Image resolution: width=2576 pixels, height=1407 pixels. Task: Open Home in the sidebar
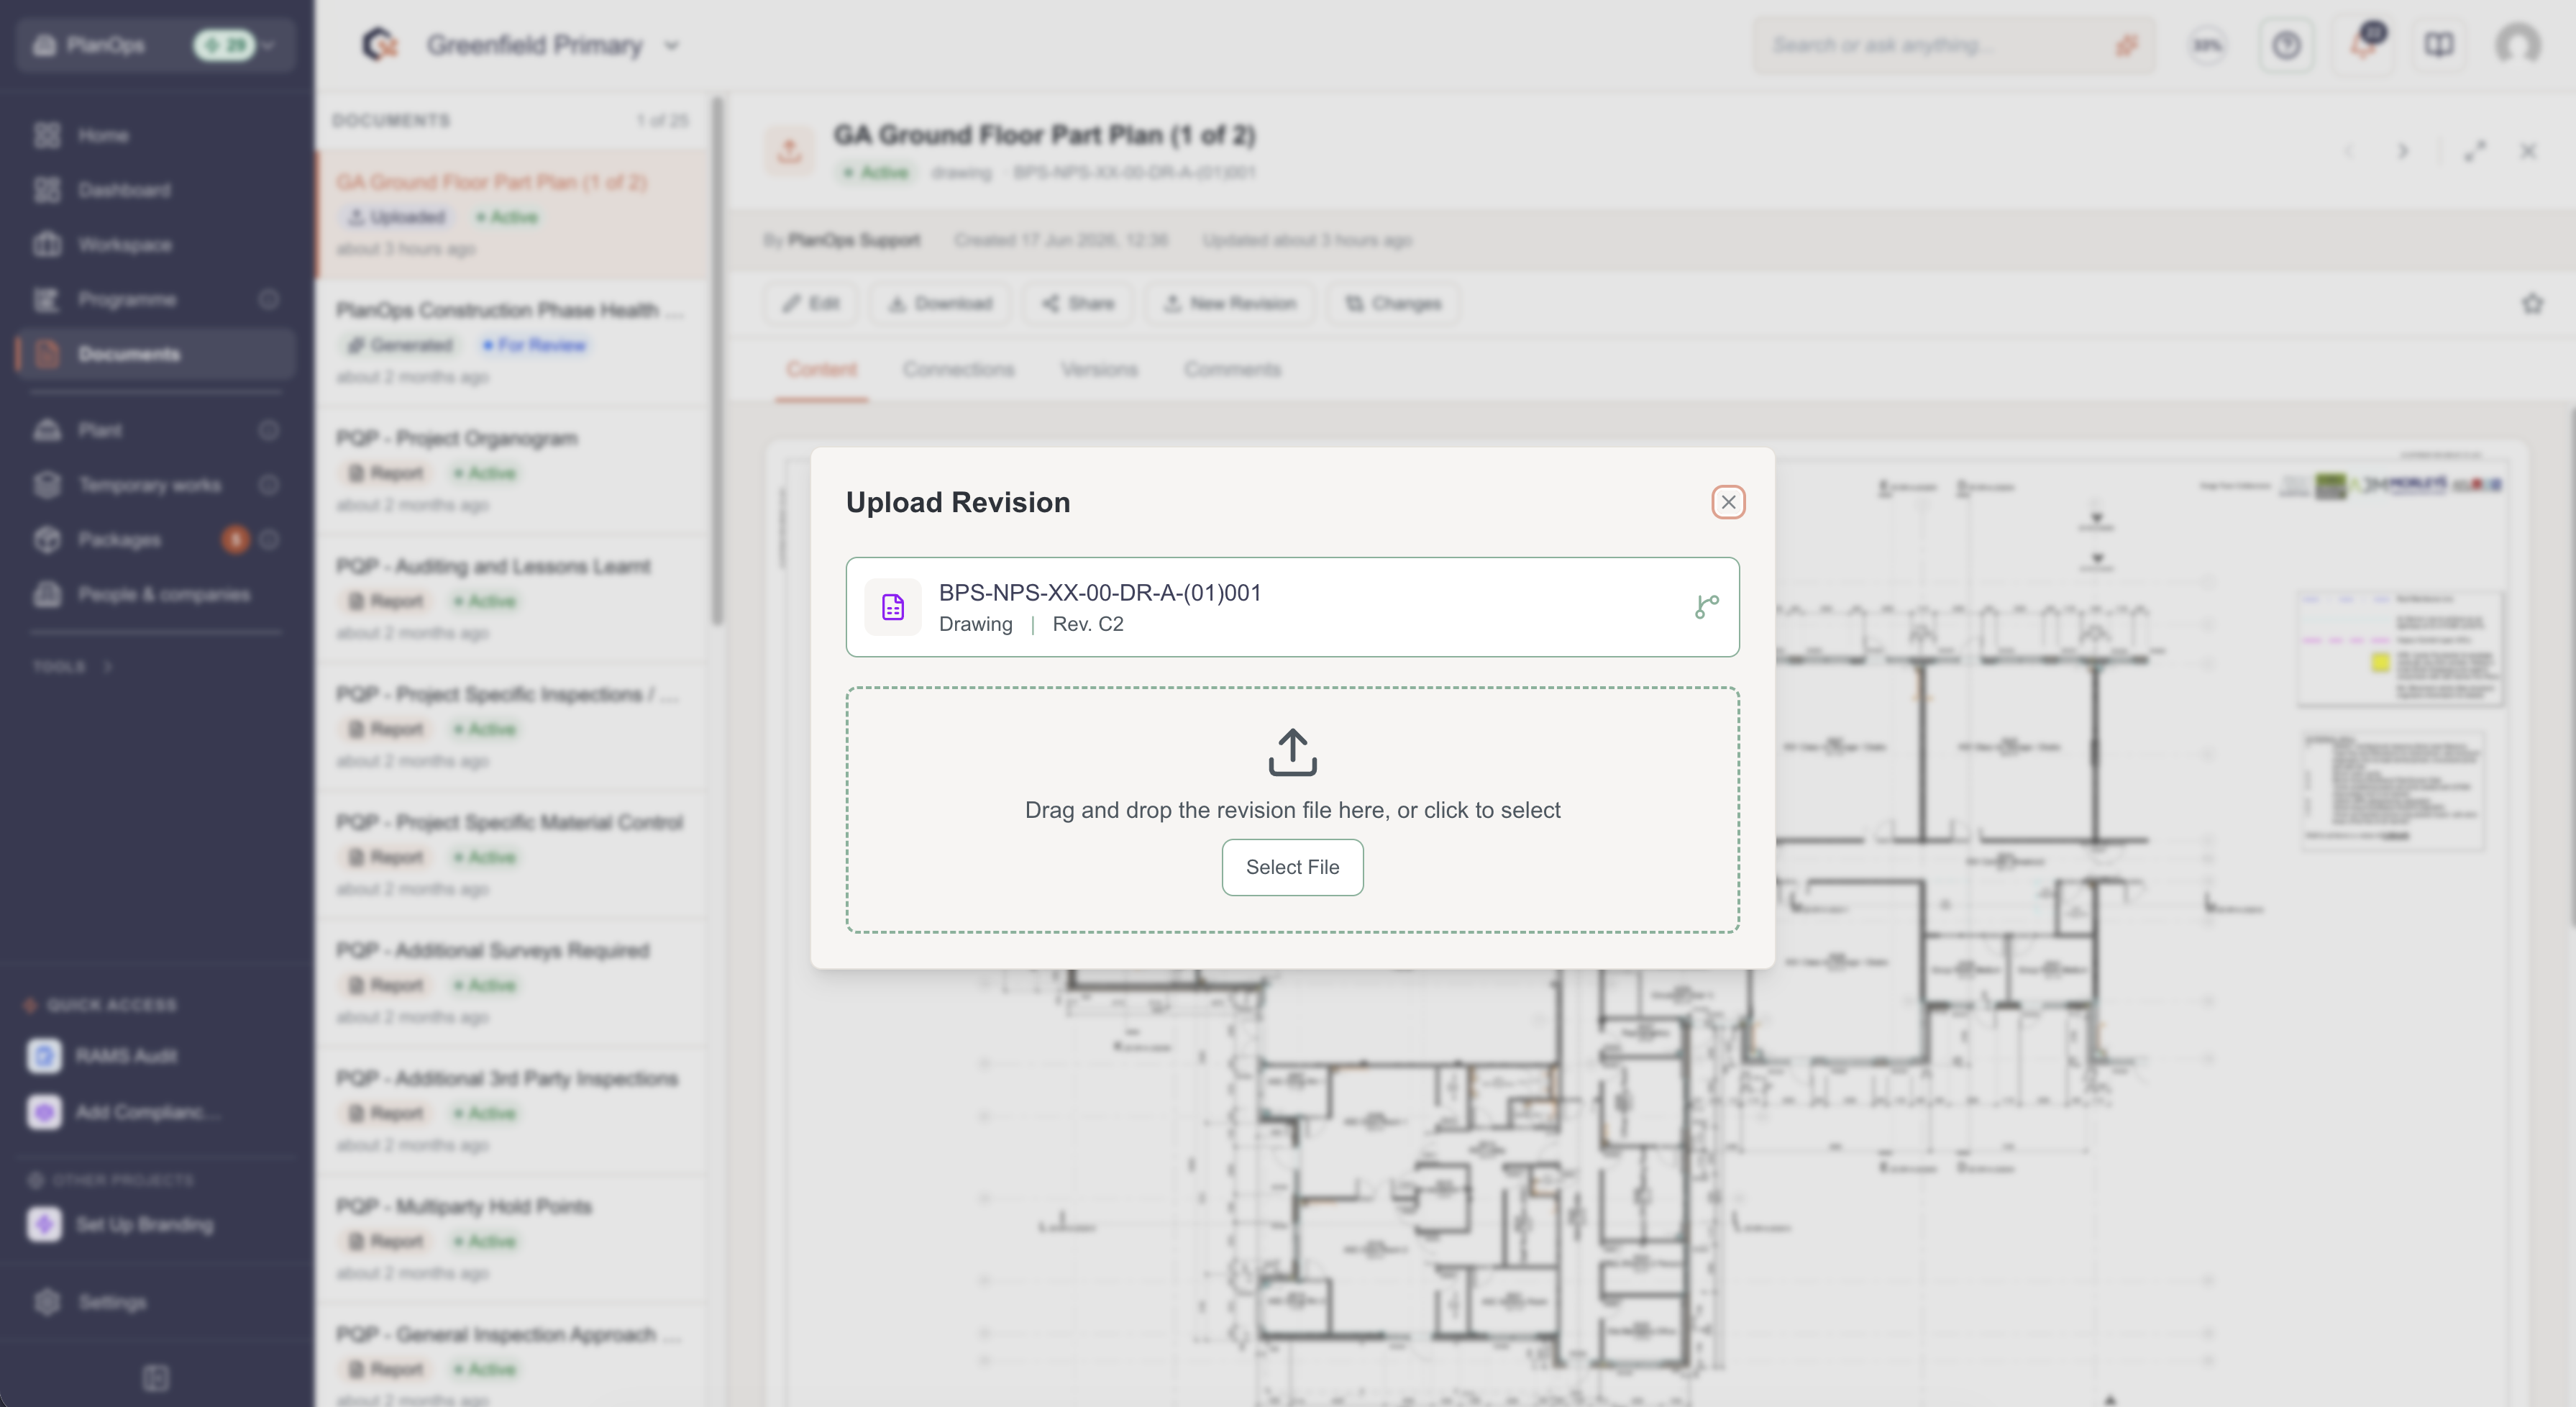(155, 135)
